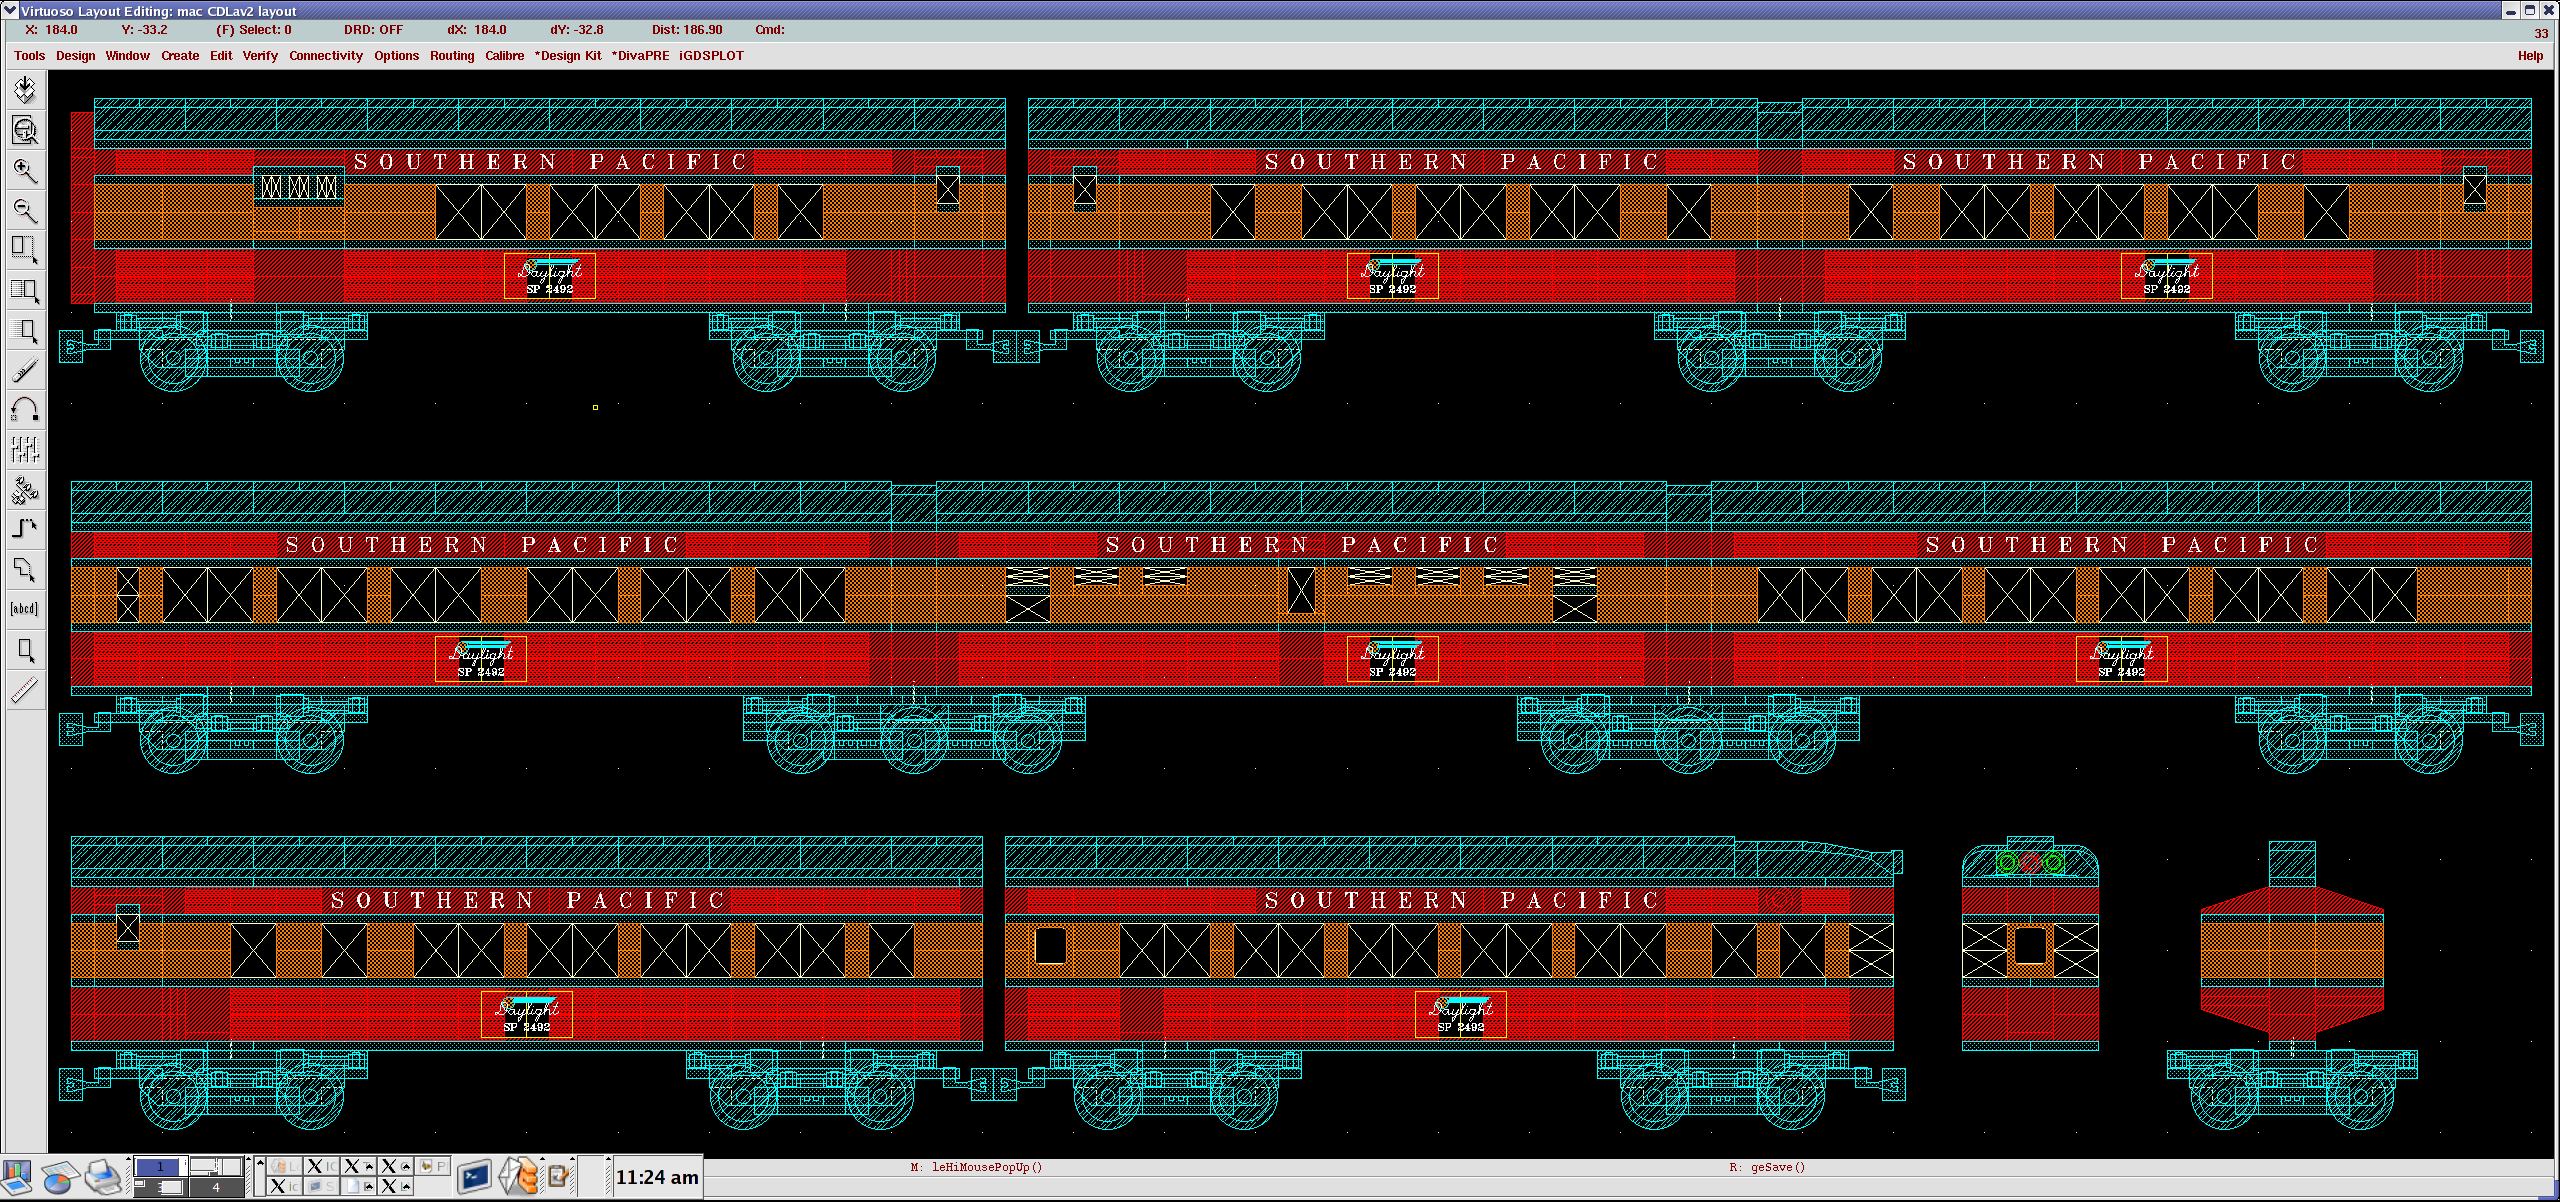Click the Create Instance blocks icon

pyautogui.click(x=25, y=489)
